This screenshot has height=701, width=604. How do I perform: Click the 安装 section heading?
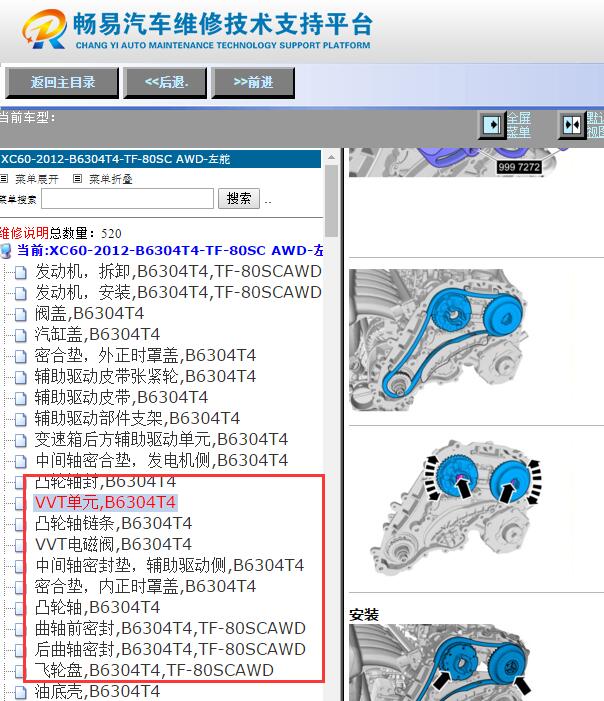tap(364, 614)
